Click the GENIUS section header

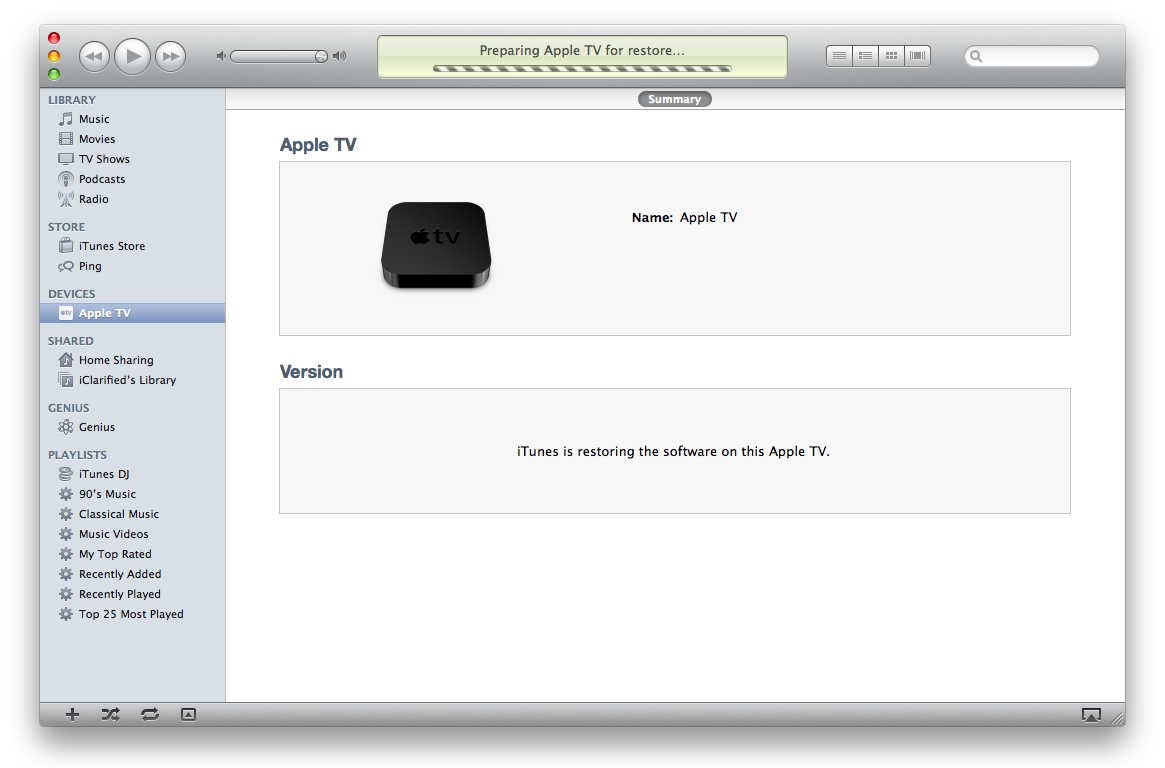[x=68, y=408]
